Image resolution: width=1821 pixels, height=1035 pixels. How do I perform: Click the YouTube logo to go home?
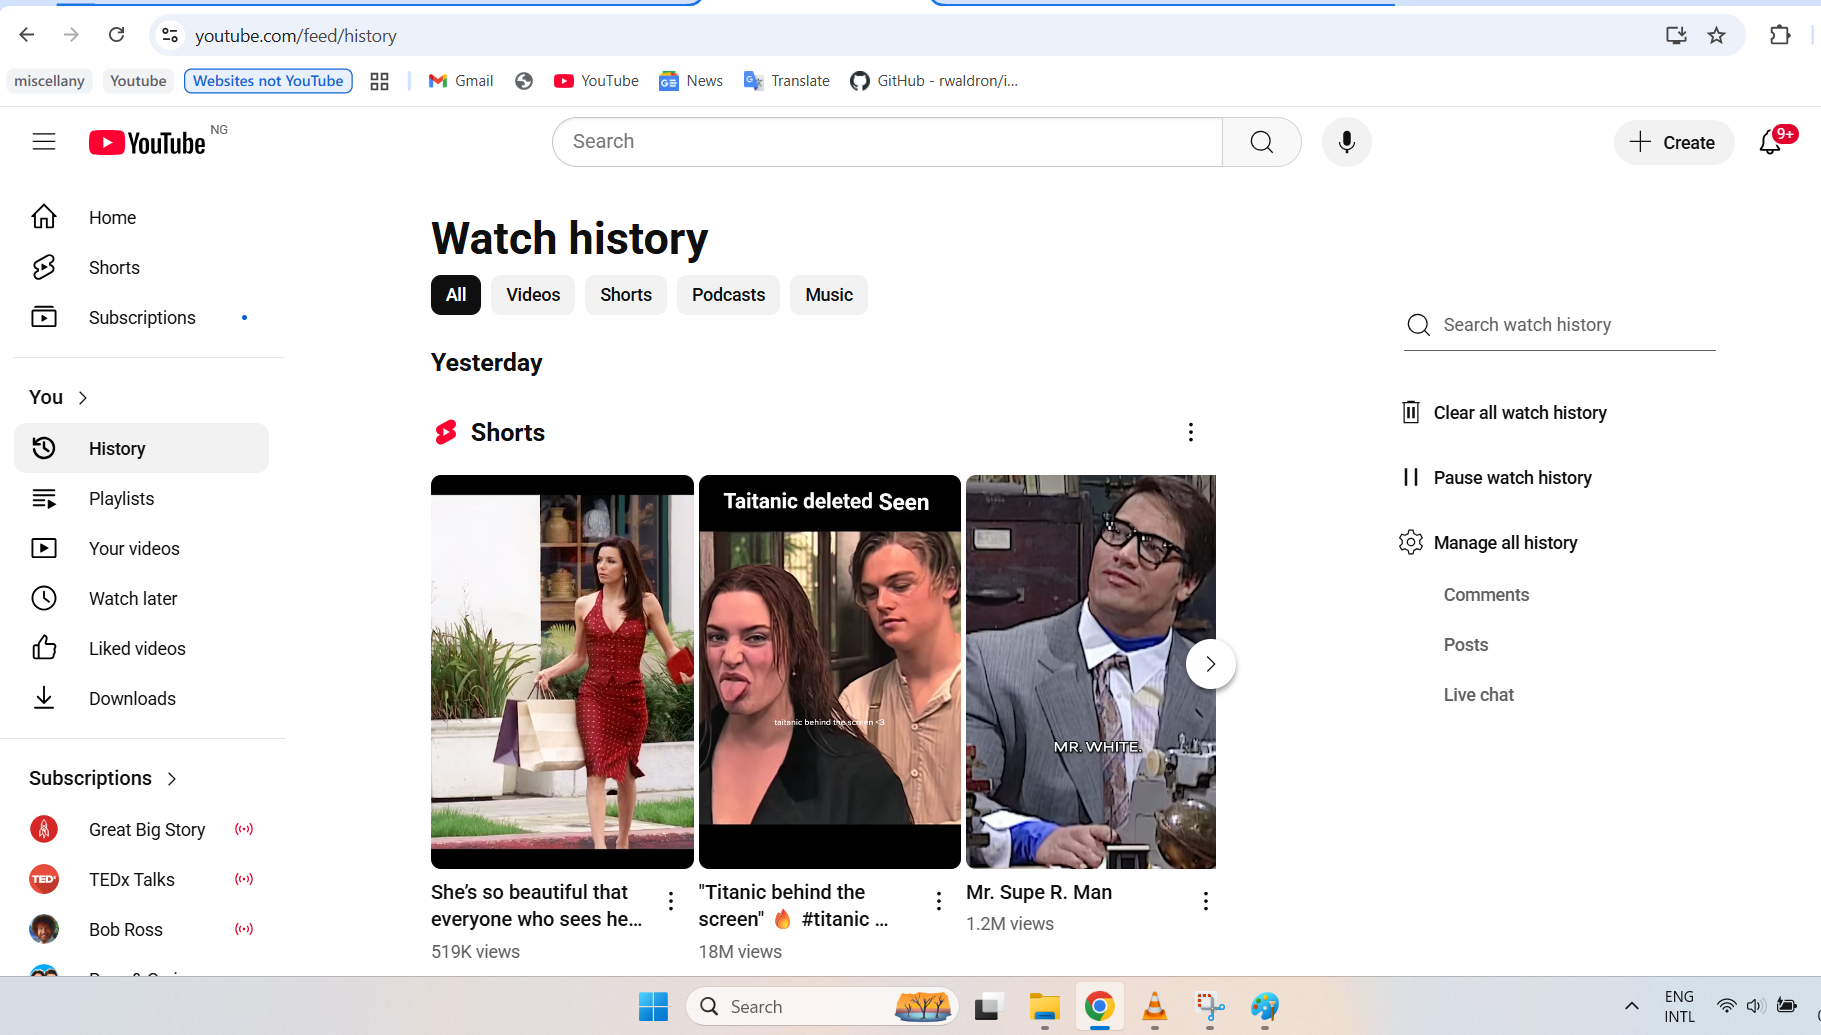pos(148,141)
